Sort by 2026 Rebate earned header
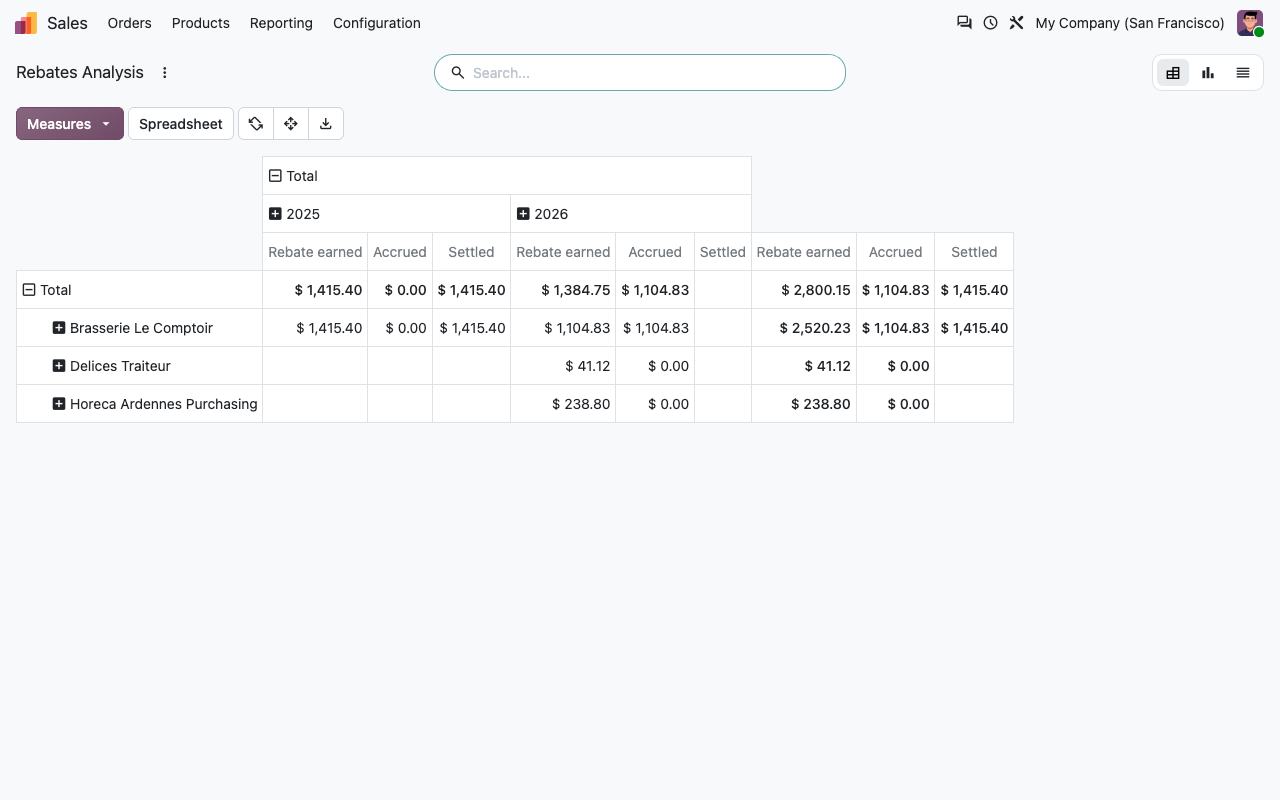The height and width of the screenshot is (800, 1280). tap(563, 252)
